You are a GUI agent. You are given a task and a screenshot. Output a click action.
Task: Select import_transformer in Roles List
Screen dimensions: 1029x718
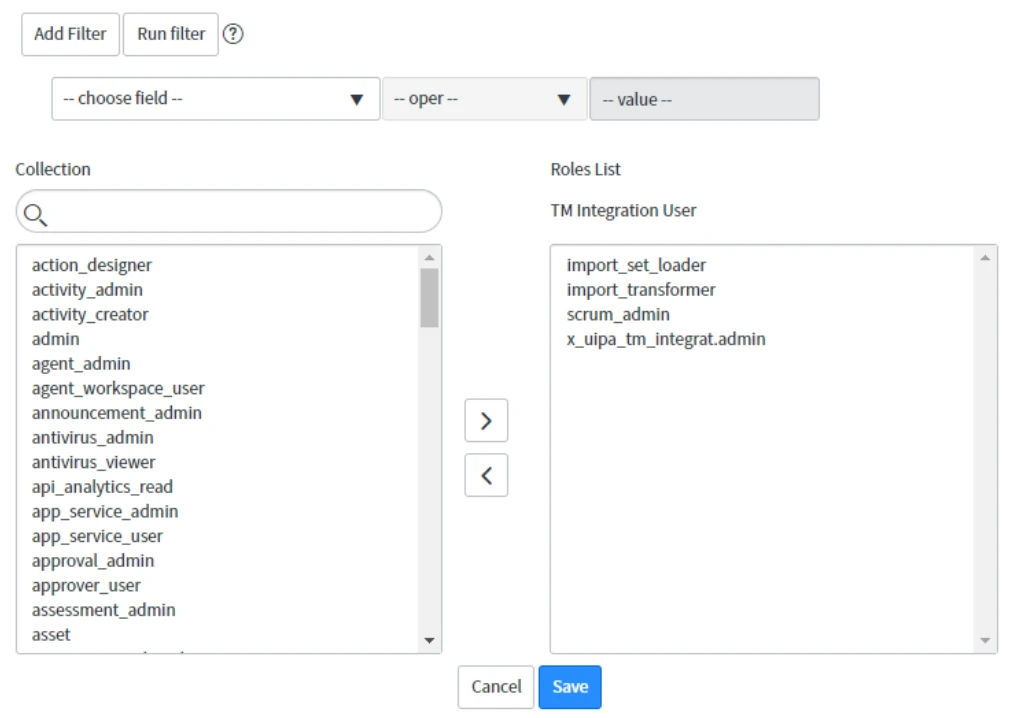point(641,290)
